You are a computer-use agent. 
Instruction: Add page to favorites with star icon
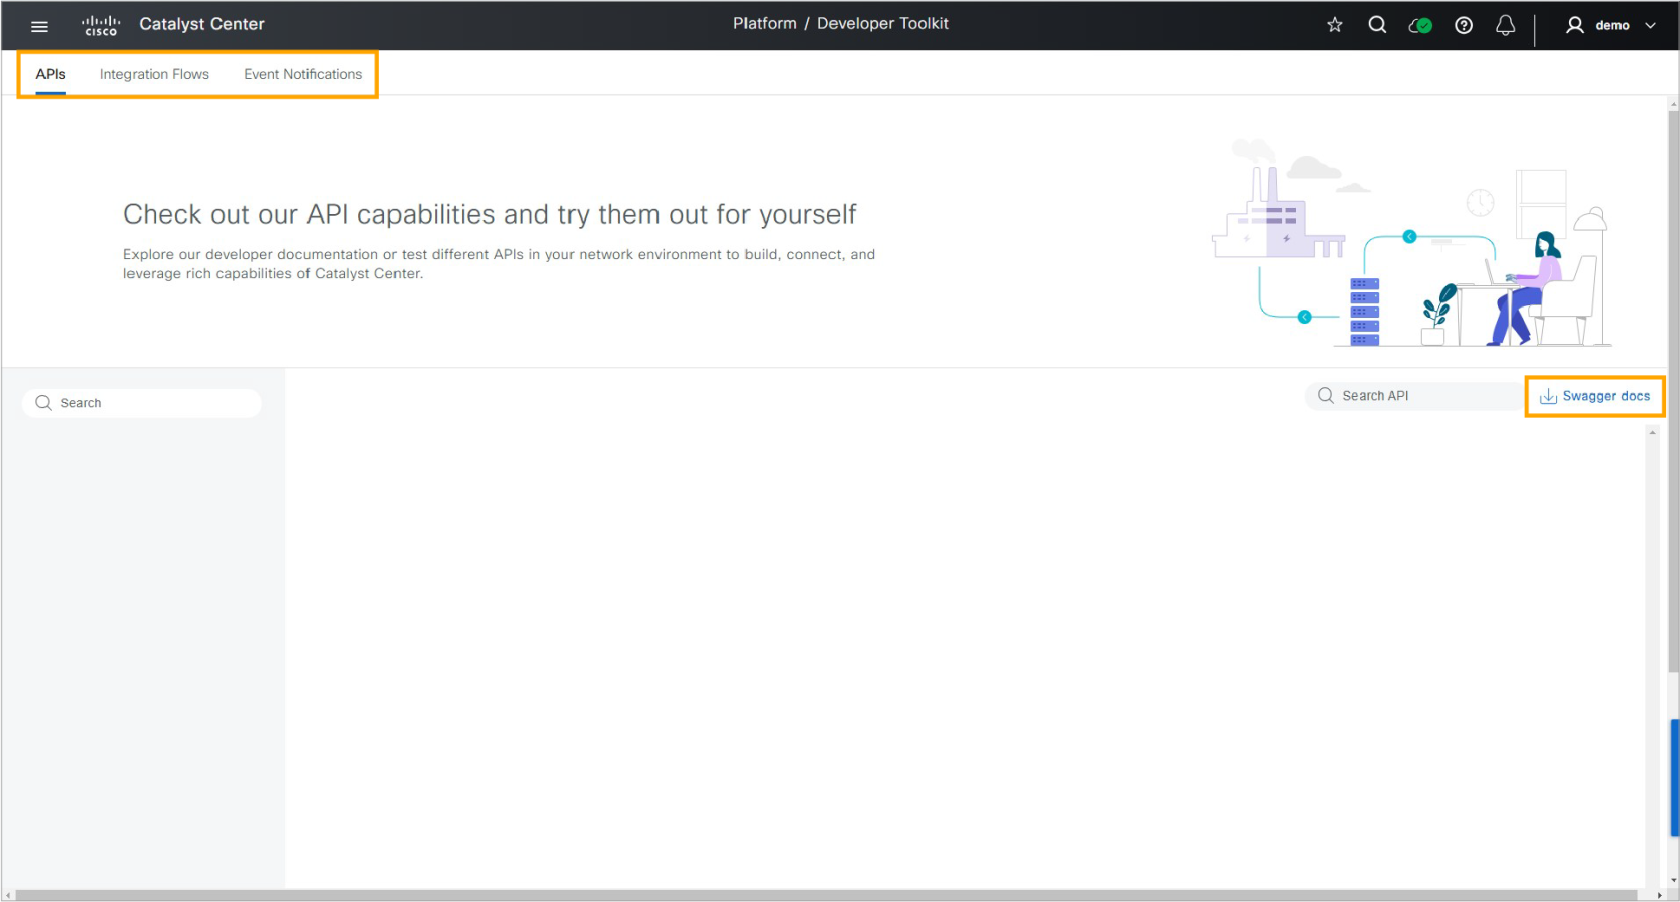pyautogui.click(x=1334, y=25)
